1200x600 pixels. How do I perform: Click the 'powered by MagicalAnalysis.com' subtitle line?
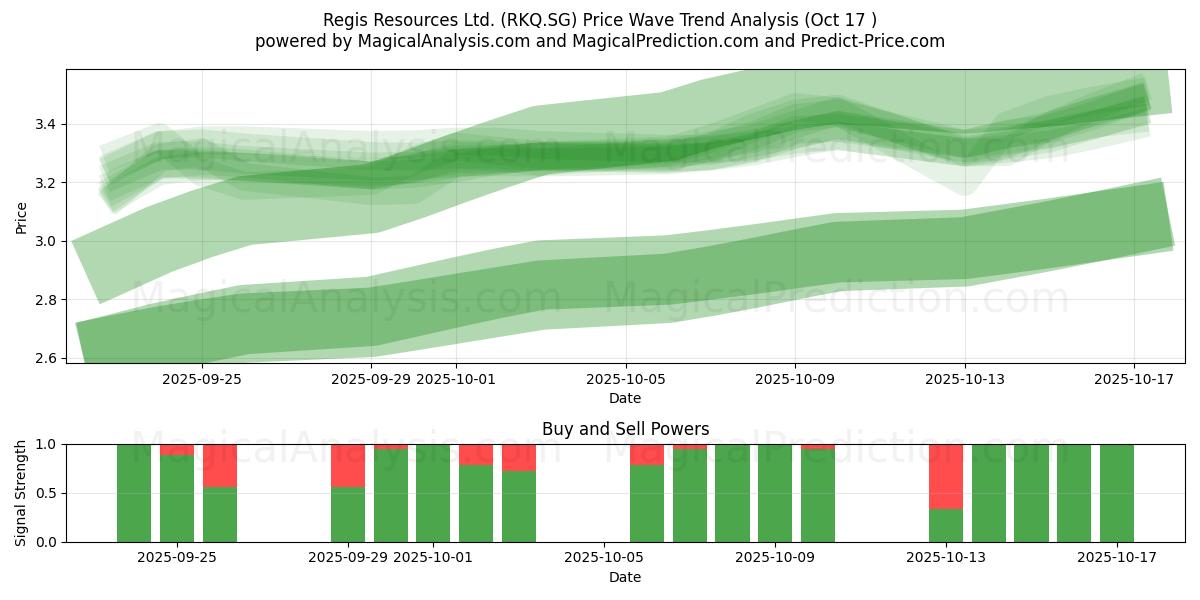point(599,41)
